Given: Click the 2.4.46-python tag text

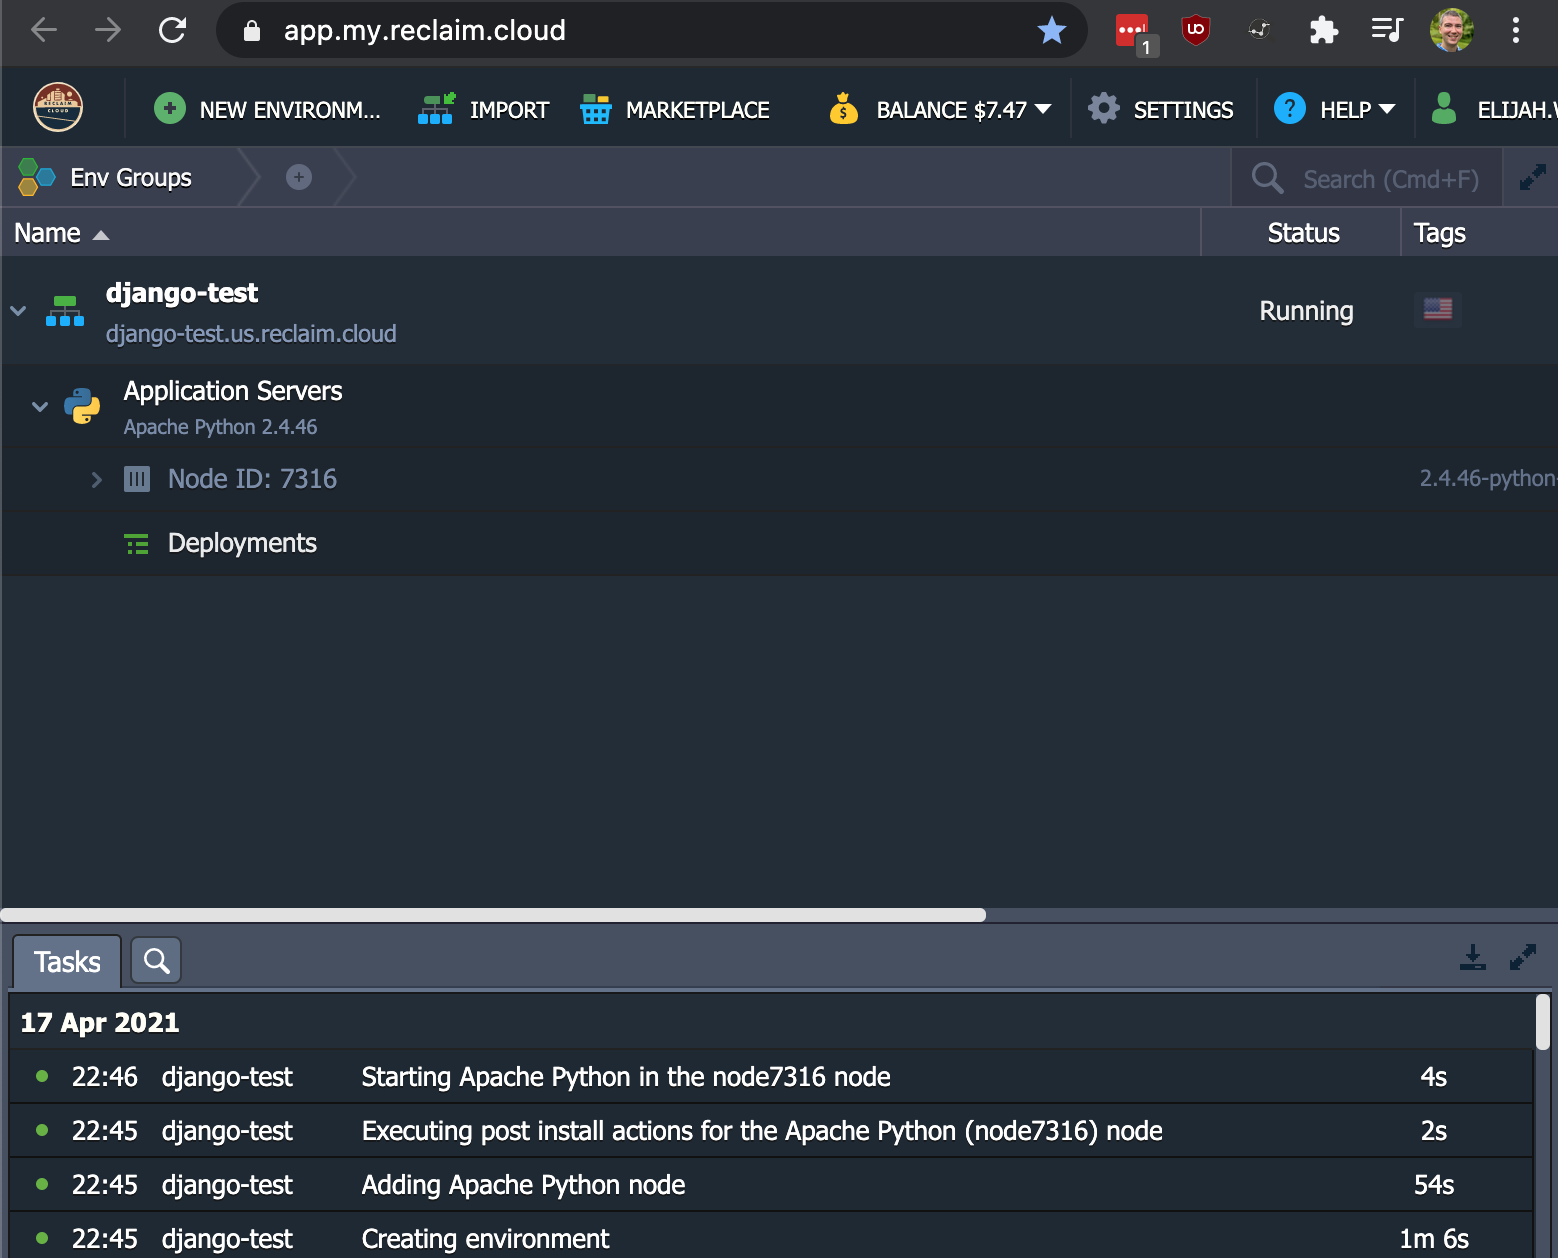Looking at the screenshot, I should click(x=1488, y=478).
